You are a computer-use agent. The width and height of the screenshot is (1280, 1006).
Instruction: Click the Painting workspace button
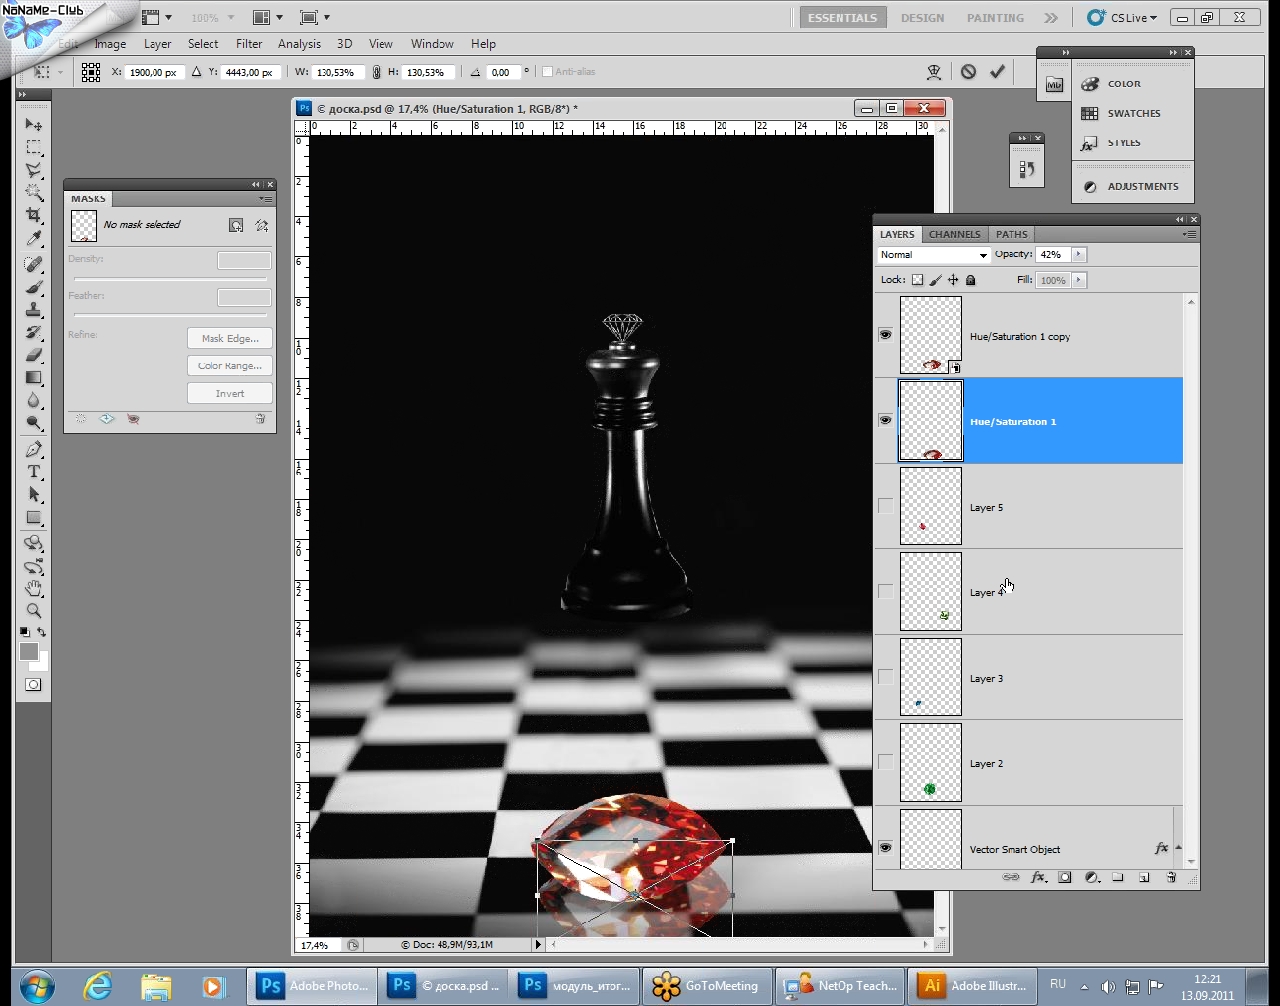click(x=995, y=18)
